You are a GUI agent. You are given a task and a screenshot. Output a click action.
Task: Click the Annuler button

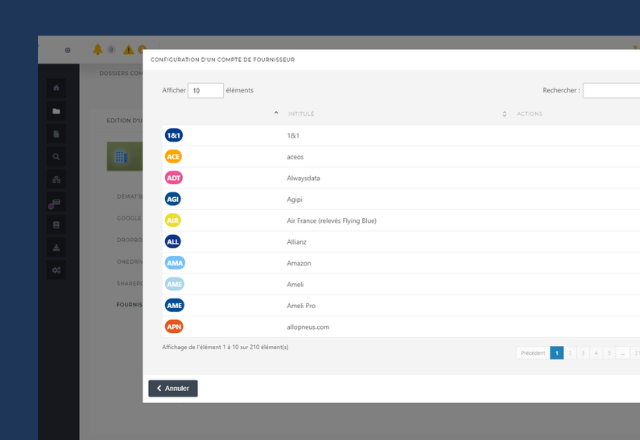point(173,389)
